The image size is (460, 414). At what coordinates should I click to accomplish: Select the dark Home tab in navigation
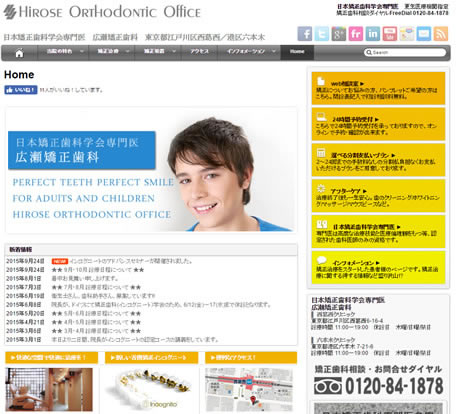[297, 52]
